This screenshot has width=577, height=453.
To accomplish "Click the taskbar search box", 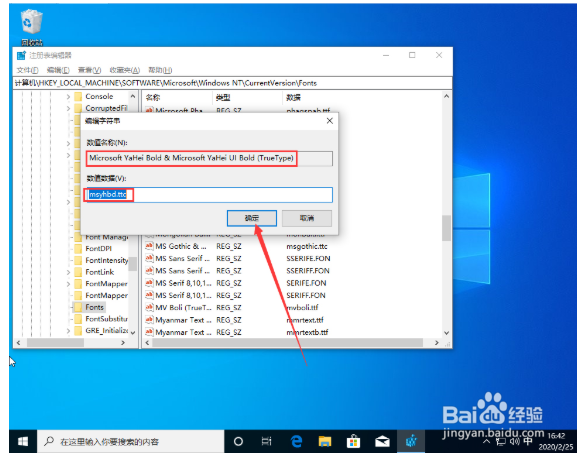I will (131, 441).
